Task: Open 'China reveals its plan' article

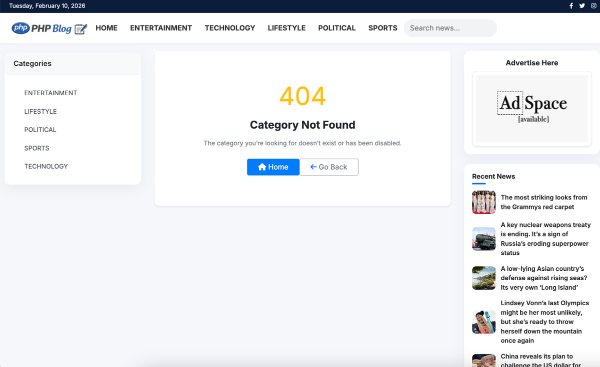Action: pos(541,360)
